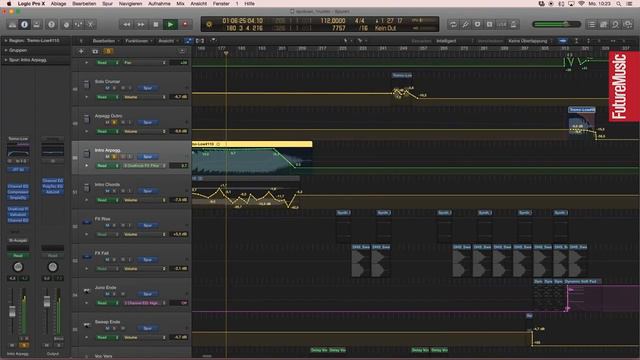Open the List Editors button
Image resolution: width=640 pixels, height=360 pixels.
coord(592,24)
